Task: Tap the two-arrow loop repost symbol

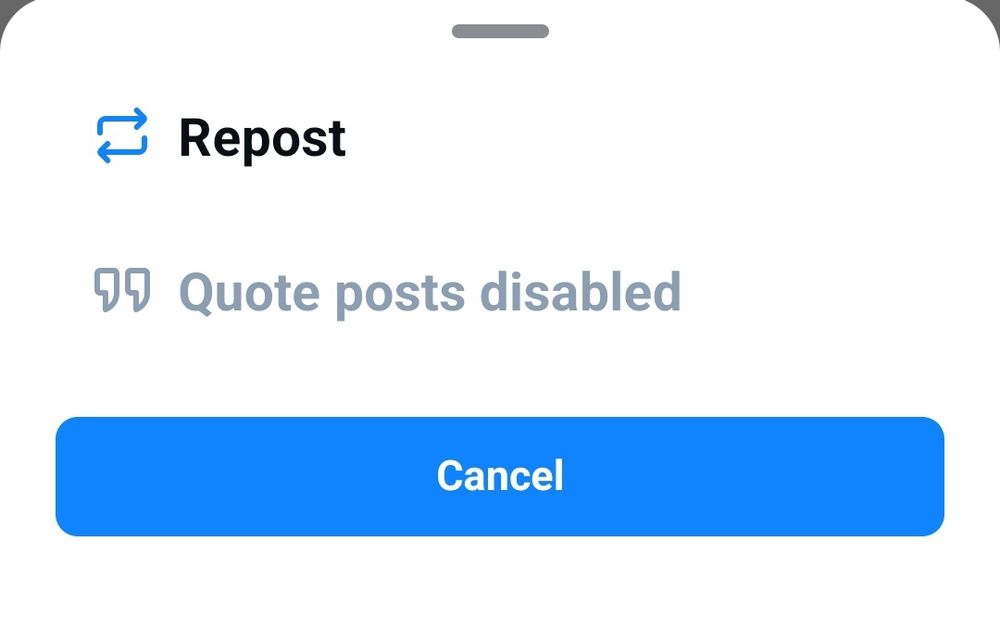Action: [x=122, y=135]
